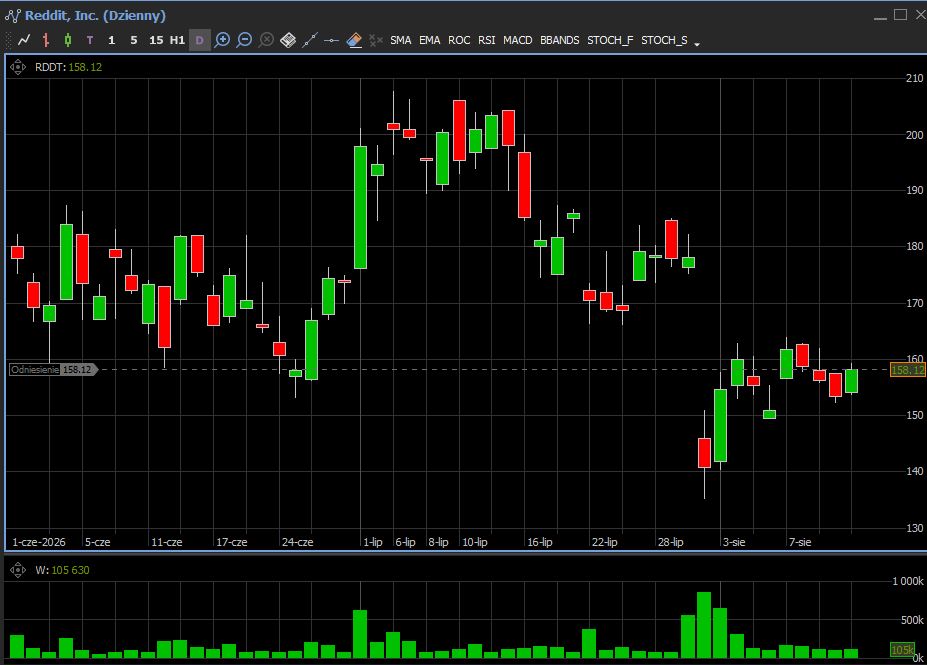The height and width of the screenshot is (665, 927).
Task: Click the 1-lip date axis label
Action: (373, 542)
